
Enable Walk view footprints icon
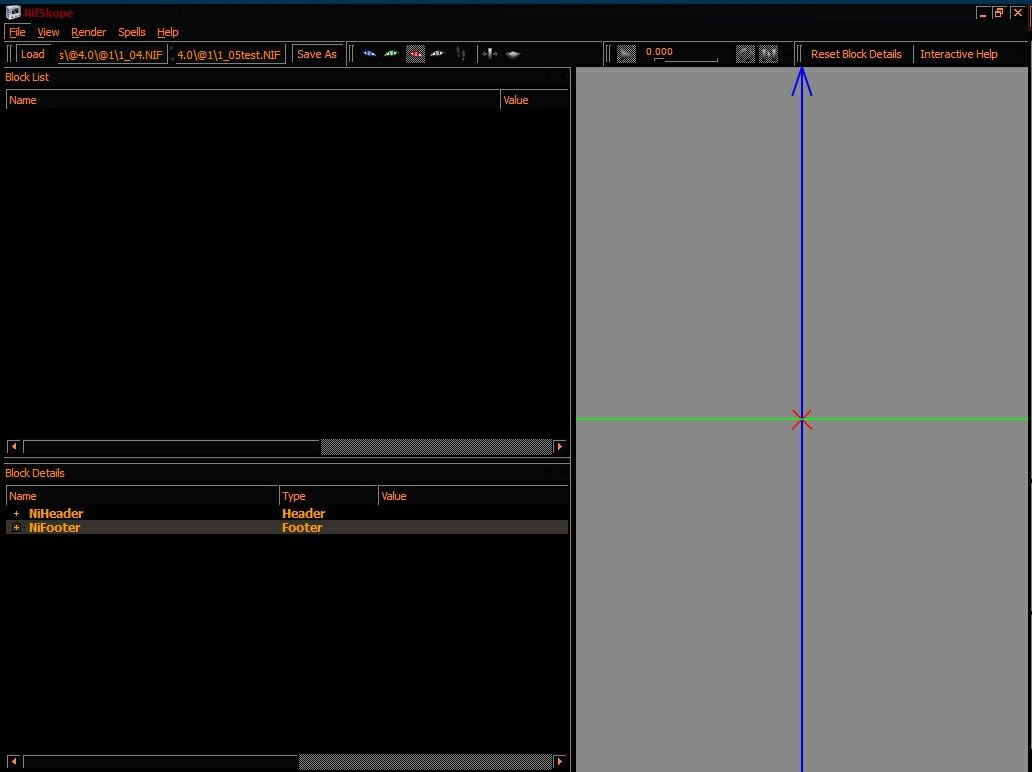[x=461, y=54]
